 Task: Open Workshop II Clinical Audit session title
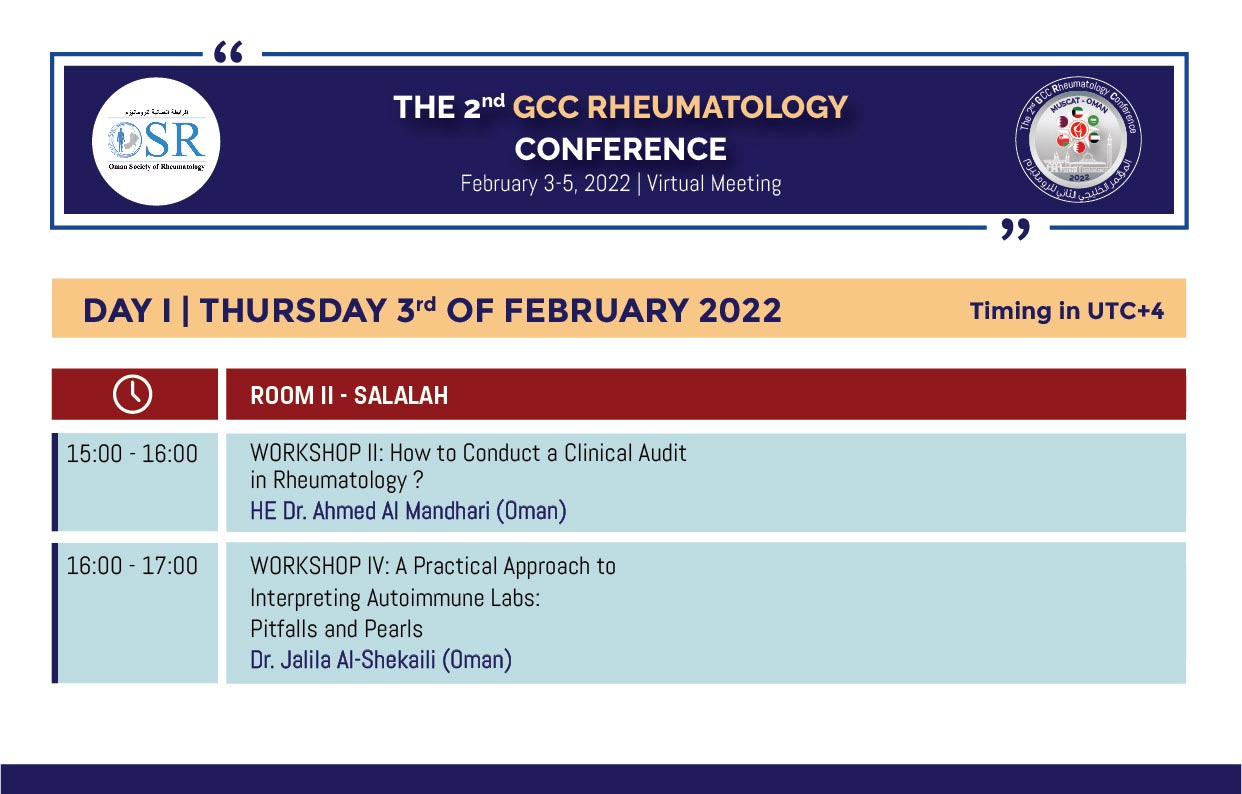pos(468,466)
